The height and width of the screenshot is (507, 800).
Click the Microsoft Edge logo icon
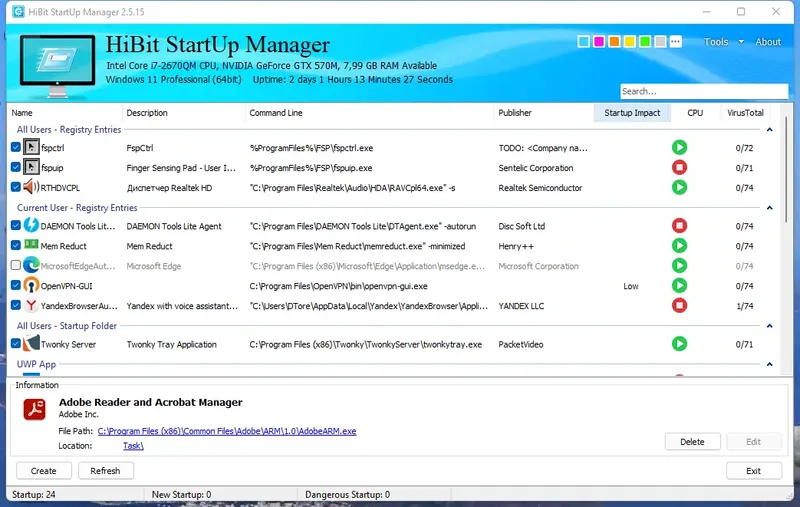[31, 265]
